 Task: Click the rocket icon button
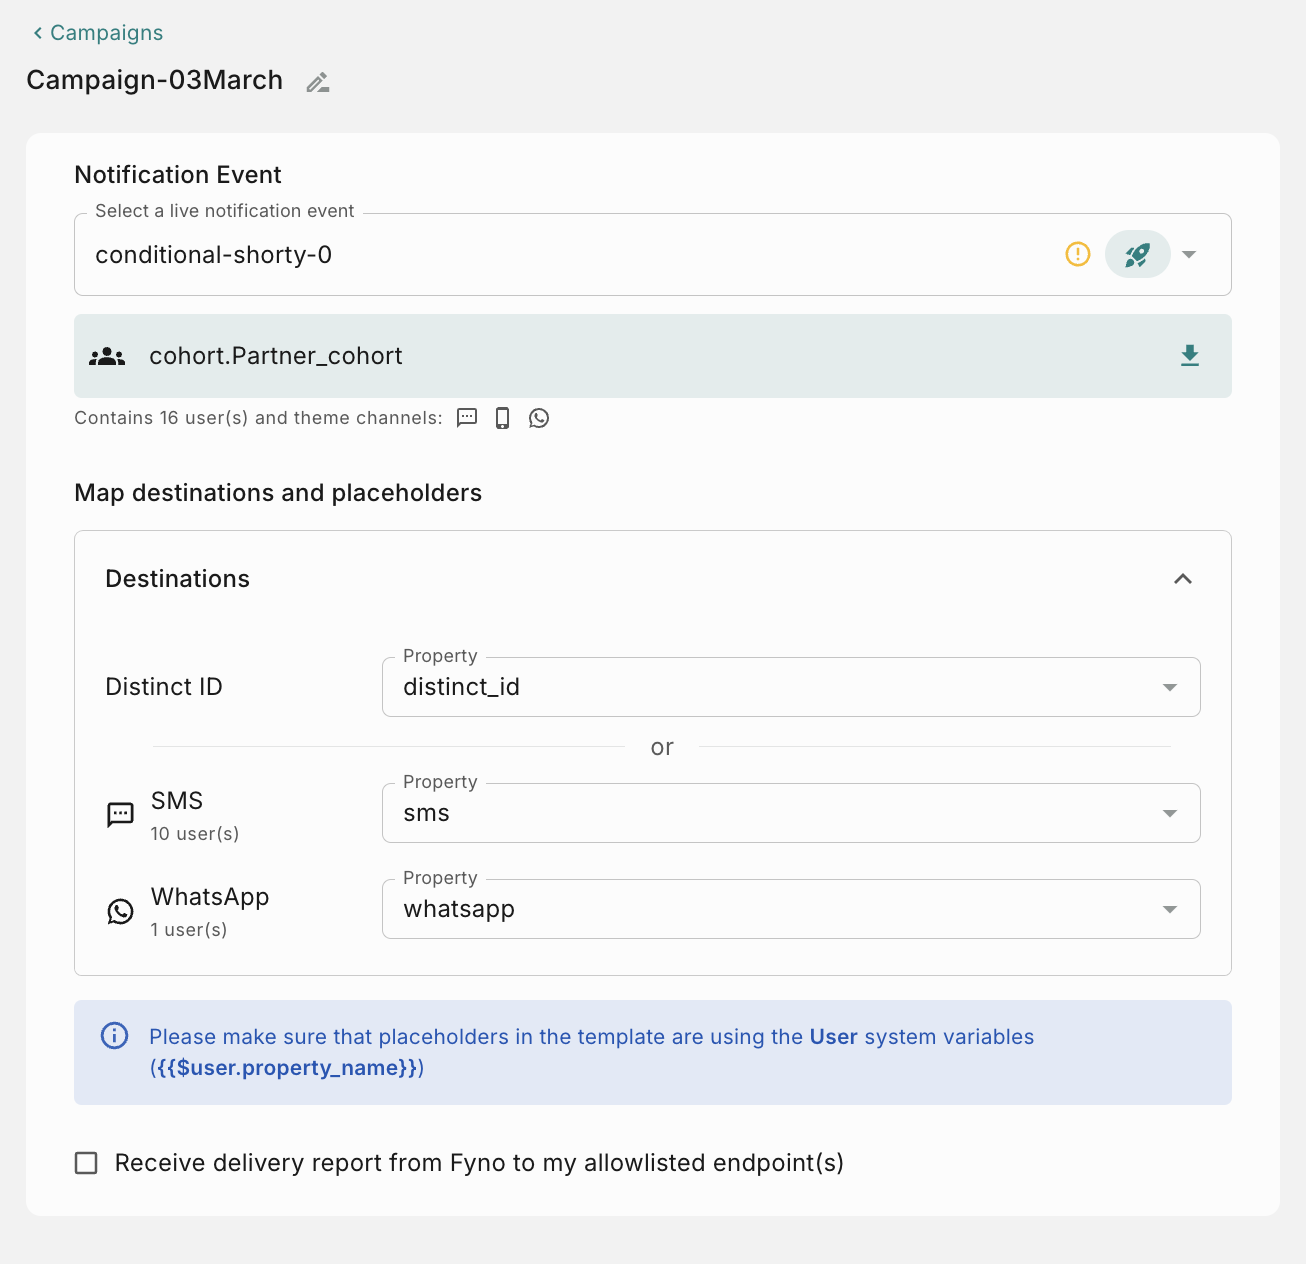click(x=1137, y=254)
